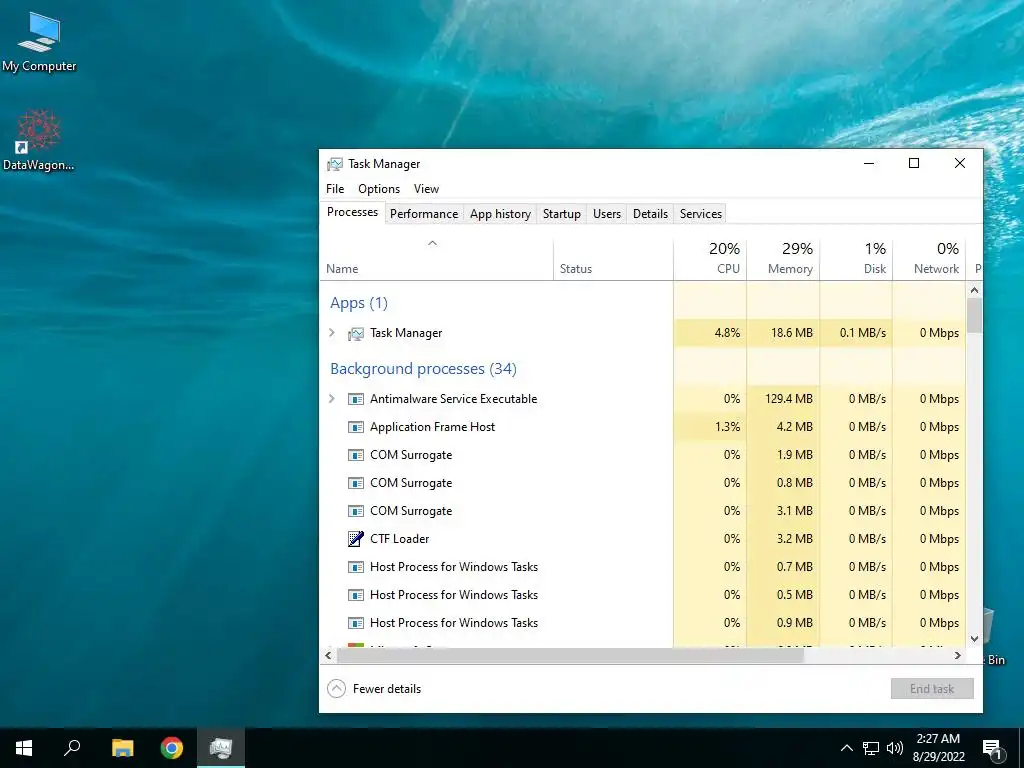Collapse to Fewer details
Image resolution: width=1024 pixels, height=768 pixels.
point(374,689)
